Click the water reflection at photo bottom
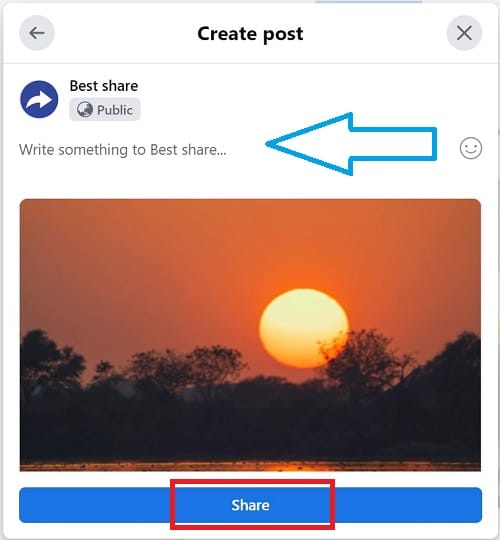The width and height of the screenshot is (500, 540). click(x=250, y=466)
